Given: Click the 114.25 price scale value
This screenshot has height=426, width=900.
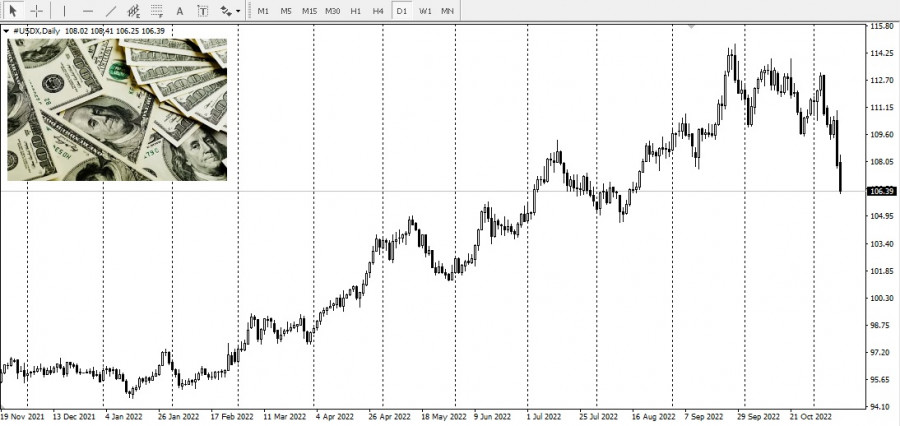Looking at the screenshot, I should 882,53.
